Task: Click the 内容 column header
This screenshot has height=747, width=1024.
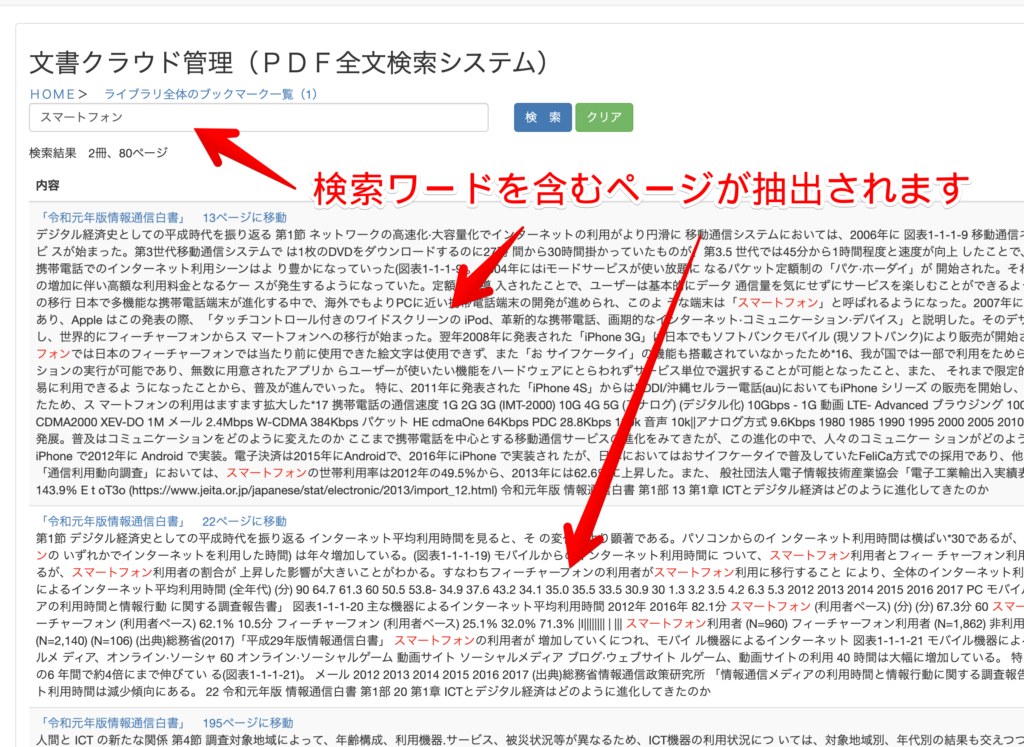Action: point(47,186)
